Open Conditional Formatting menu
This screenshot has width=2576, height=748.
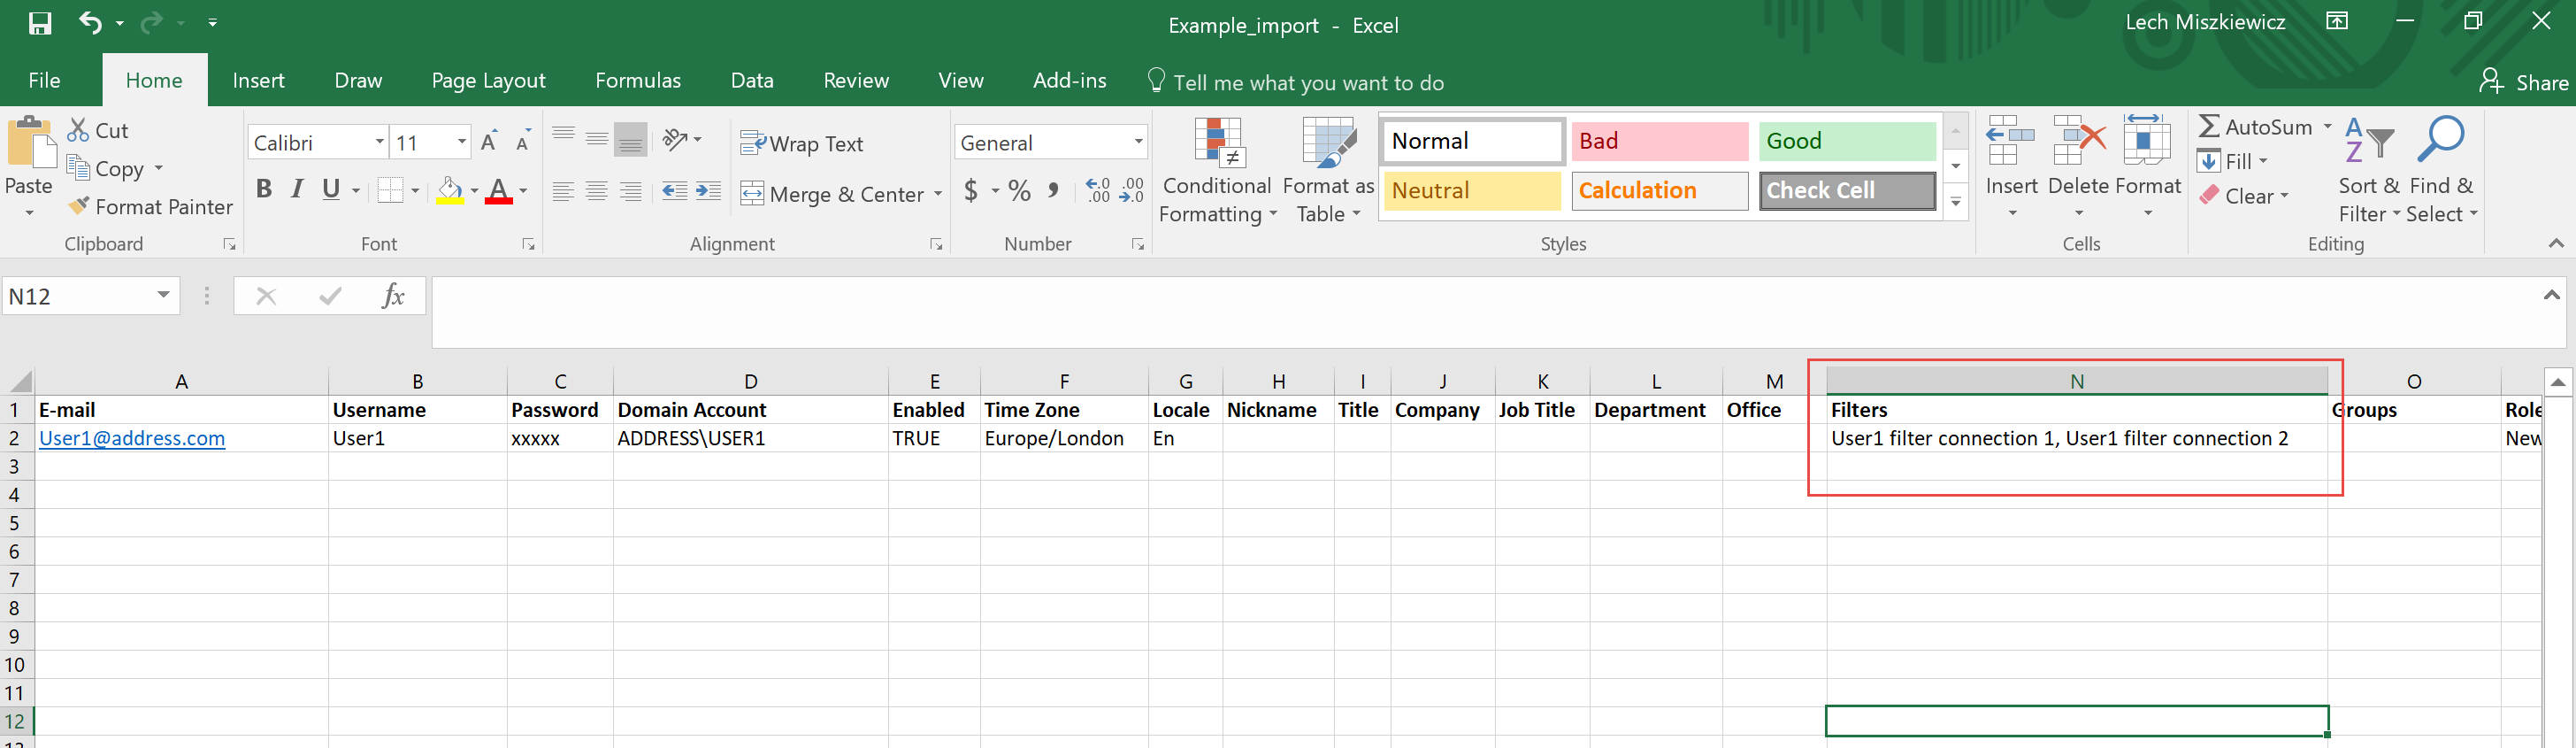click(x=1217, y=170)
